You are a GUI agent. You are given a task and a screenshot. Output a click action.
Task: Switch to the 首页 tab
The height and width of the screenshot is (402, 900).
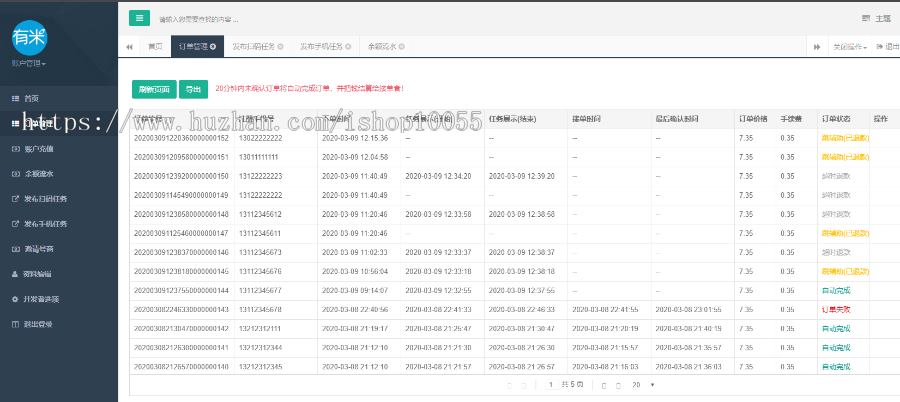click(x=155, y=47)
